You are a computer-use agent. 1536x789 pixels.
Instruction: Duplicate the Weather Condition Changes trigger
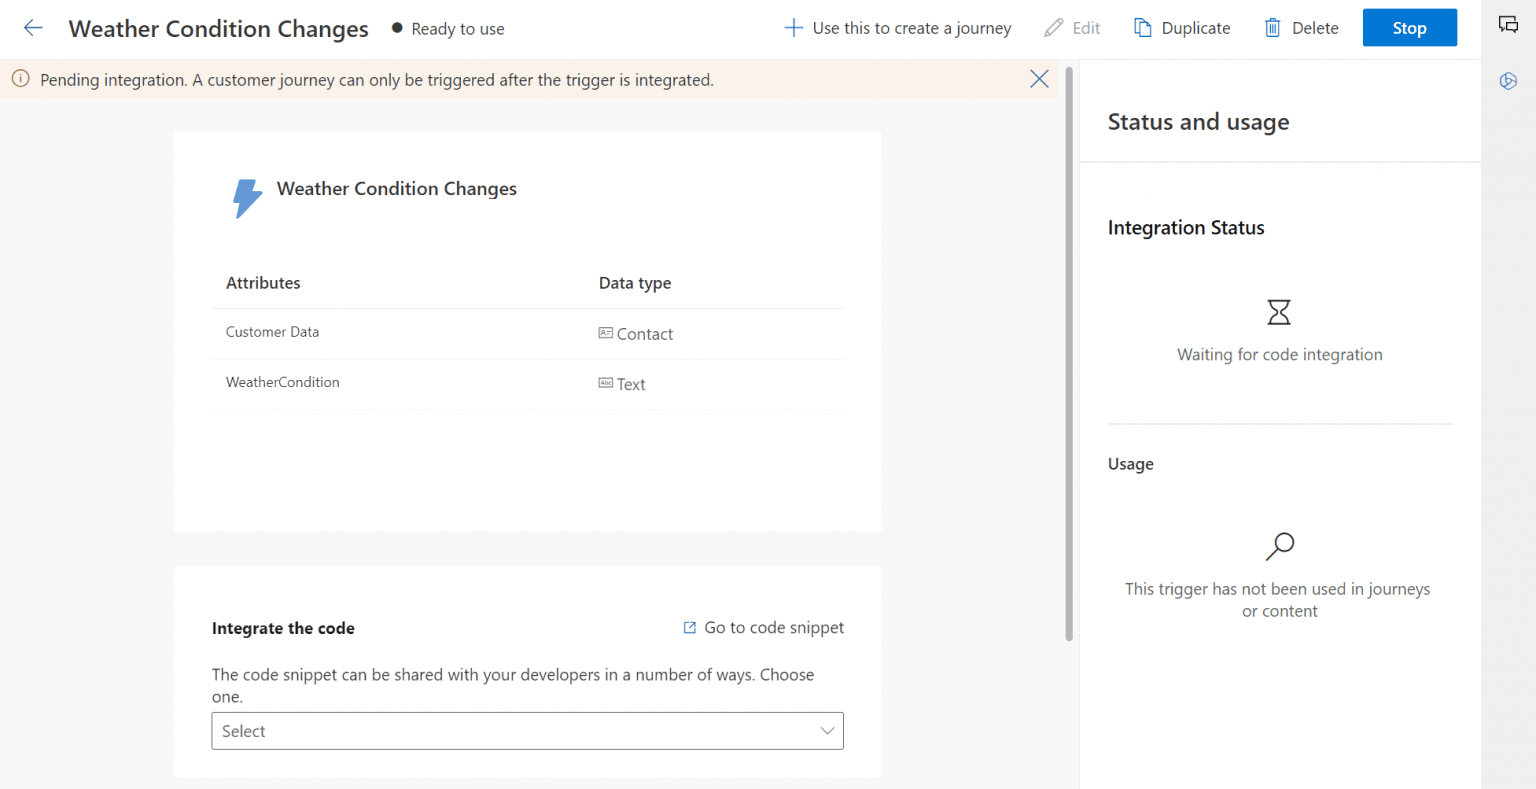[x=1182, y=28]
